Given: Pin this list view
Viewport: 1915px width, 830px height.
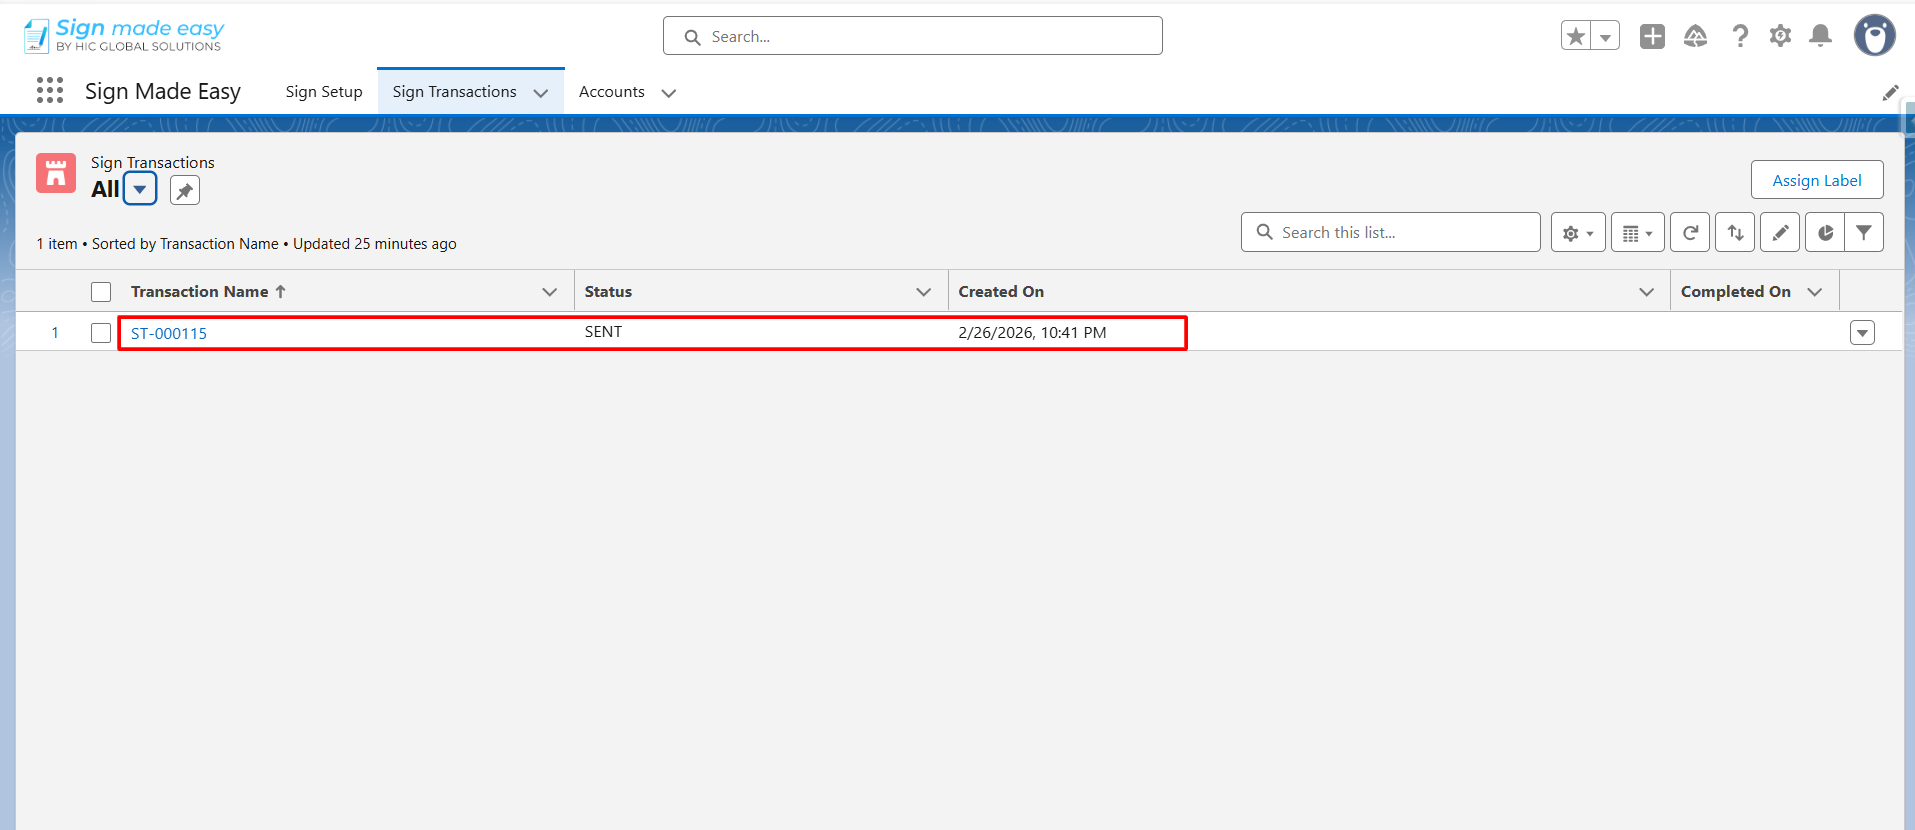Looking at the screenshot, I should (x=185, y=190).
